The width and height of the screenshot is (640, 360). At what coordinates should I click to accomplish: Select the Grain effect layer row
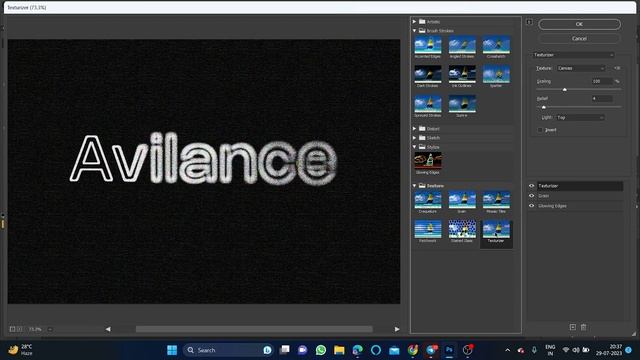[580, 196]
